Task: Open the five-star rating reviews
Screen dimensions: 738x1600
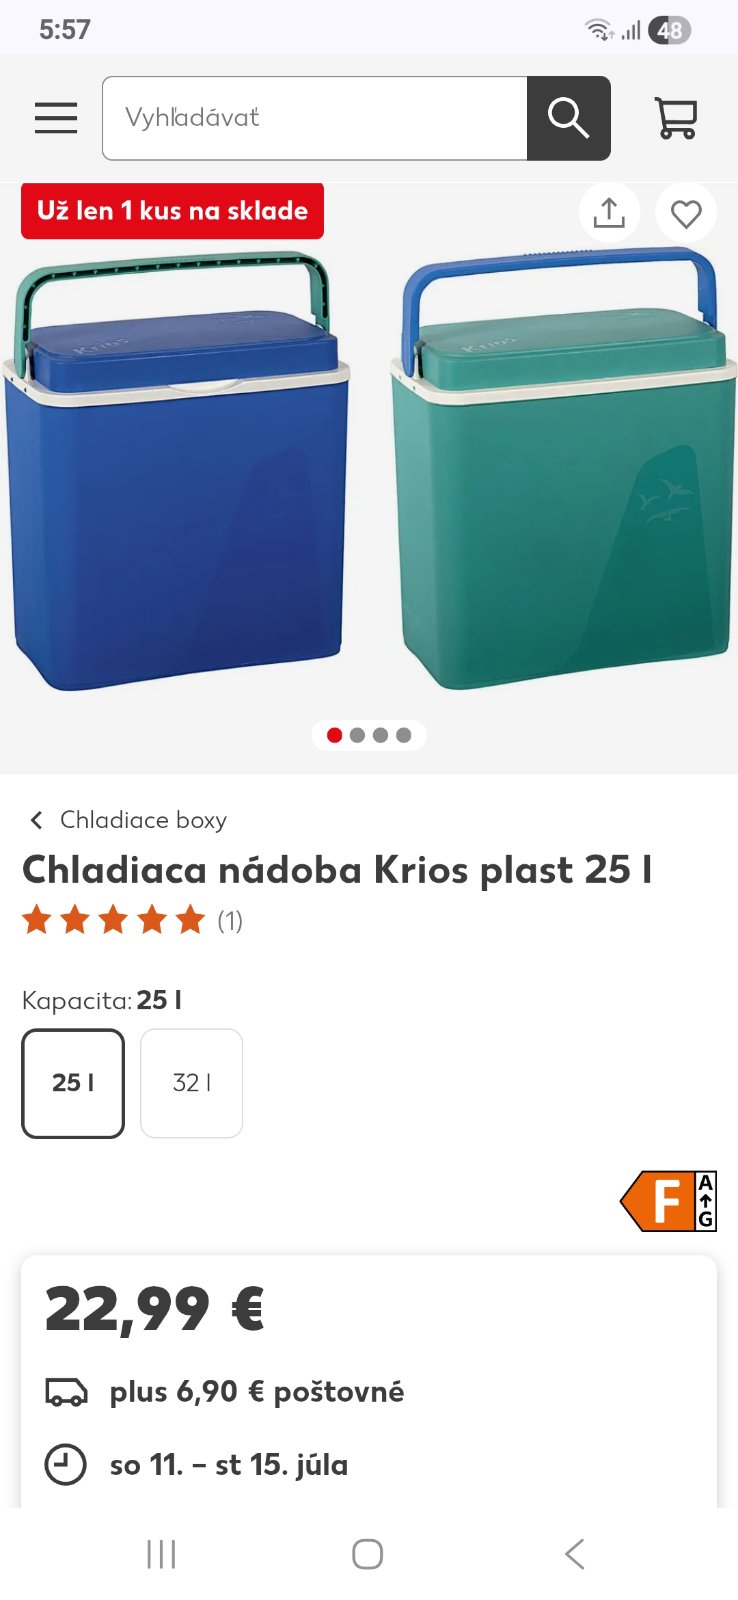Action: [132, 920]
